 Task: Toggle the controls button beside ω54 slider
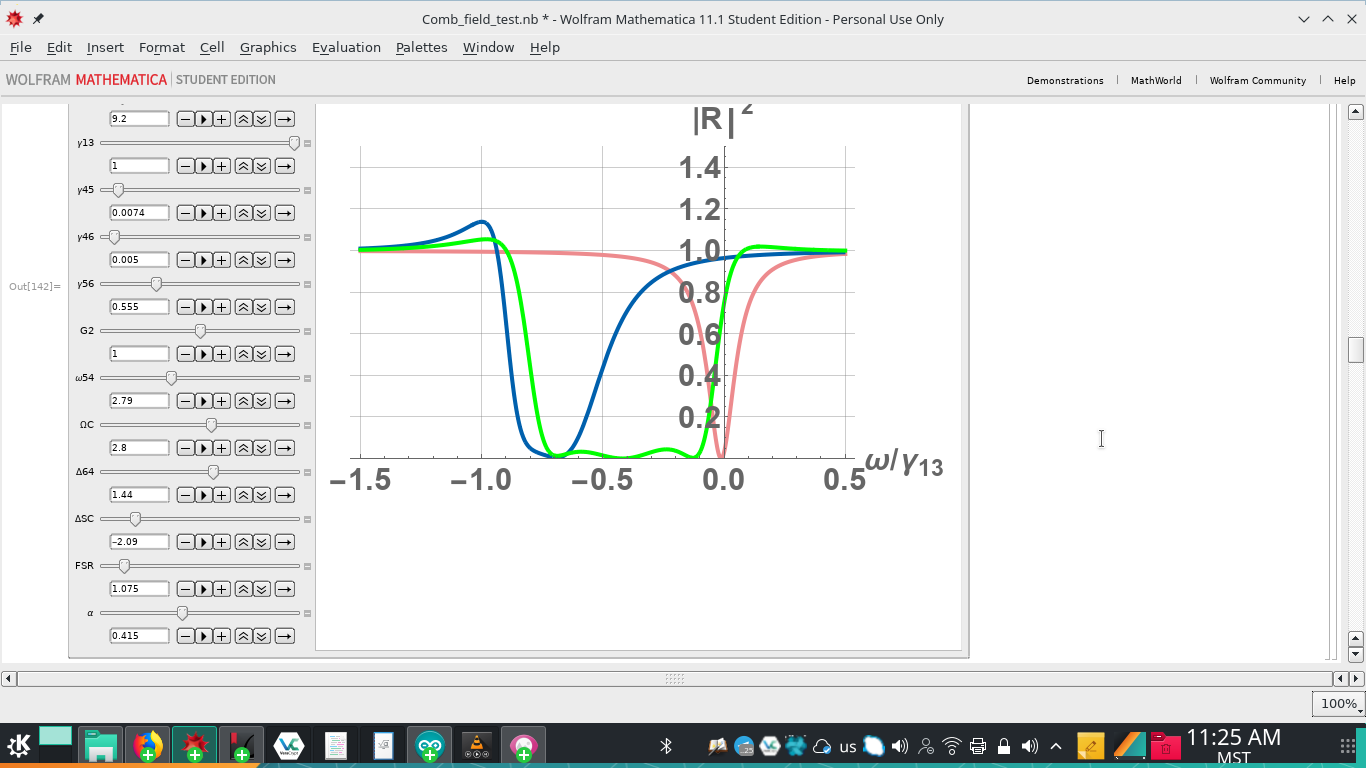tap(308, 378)
